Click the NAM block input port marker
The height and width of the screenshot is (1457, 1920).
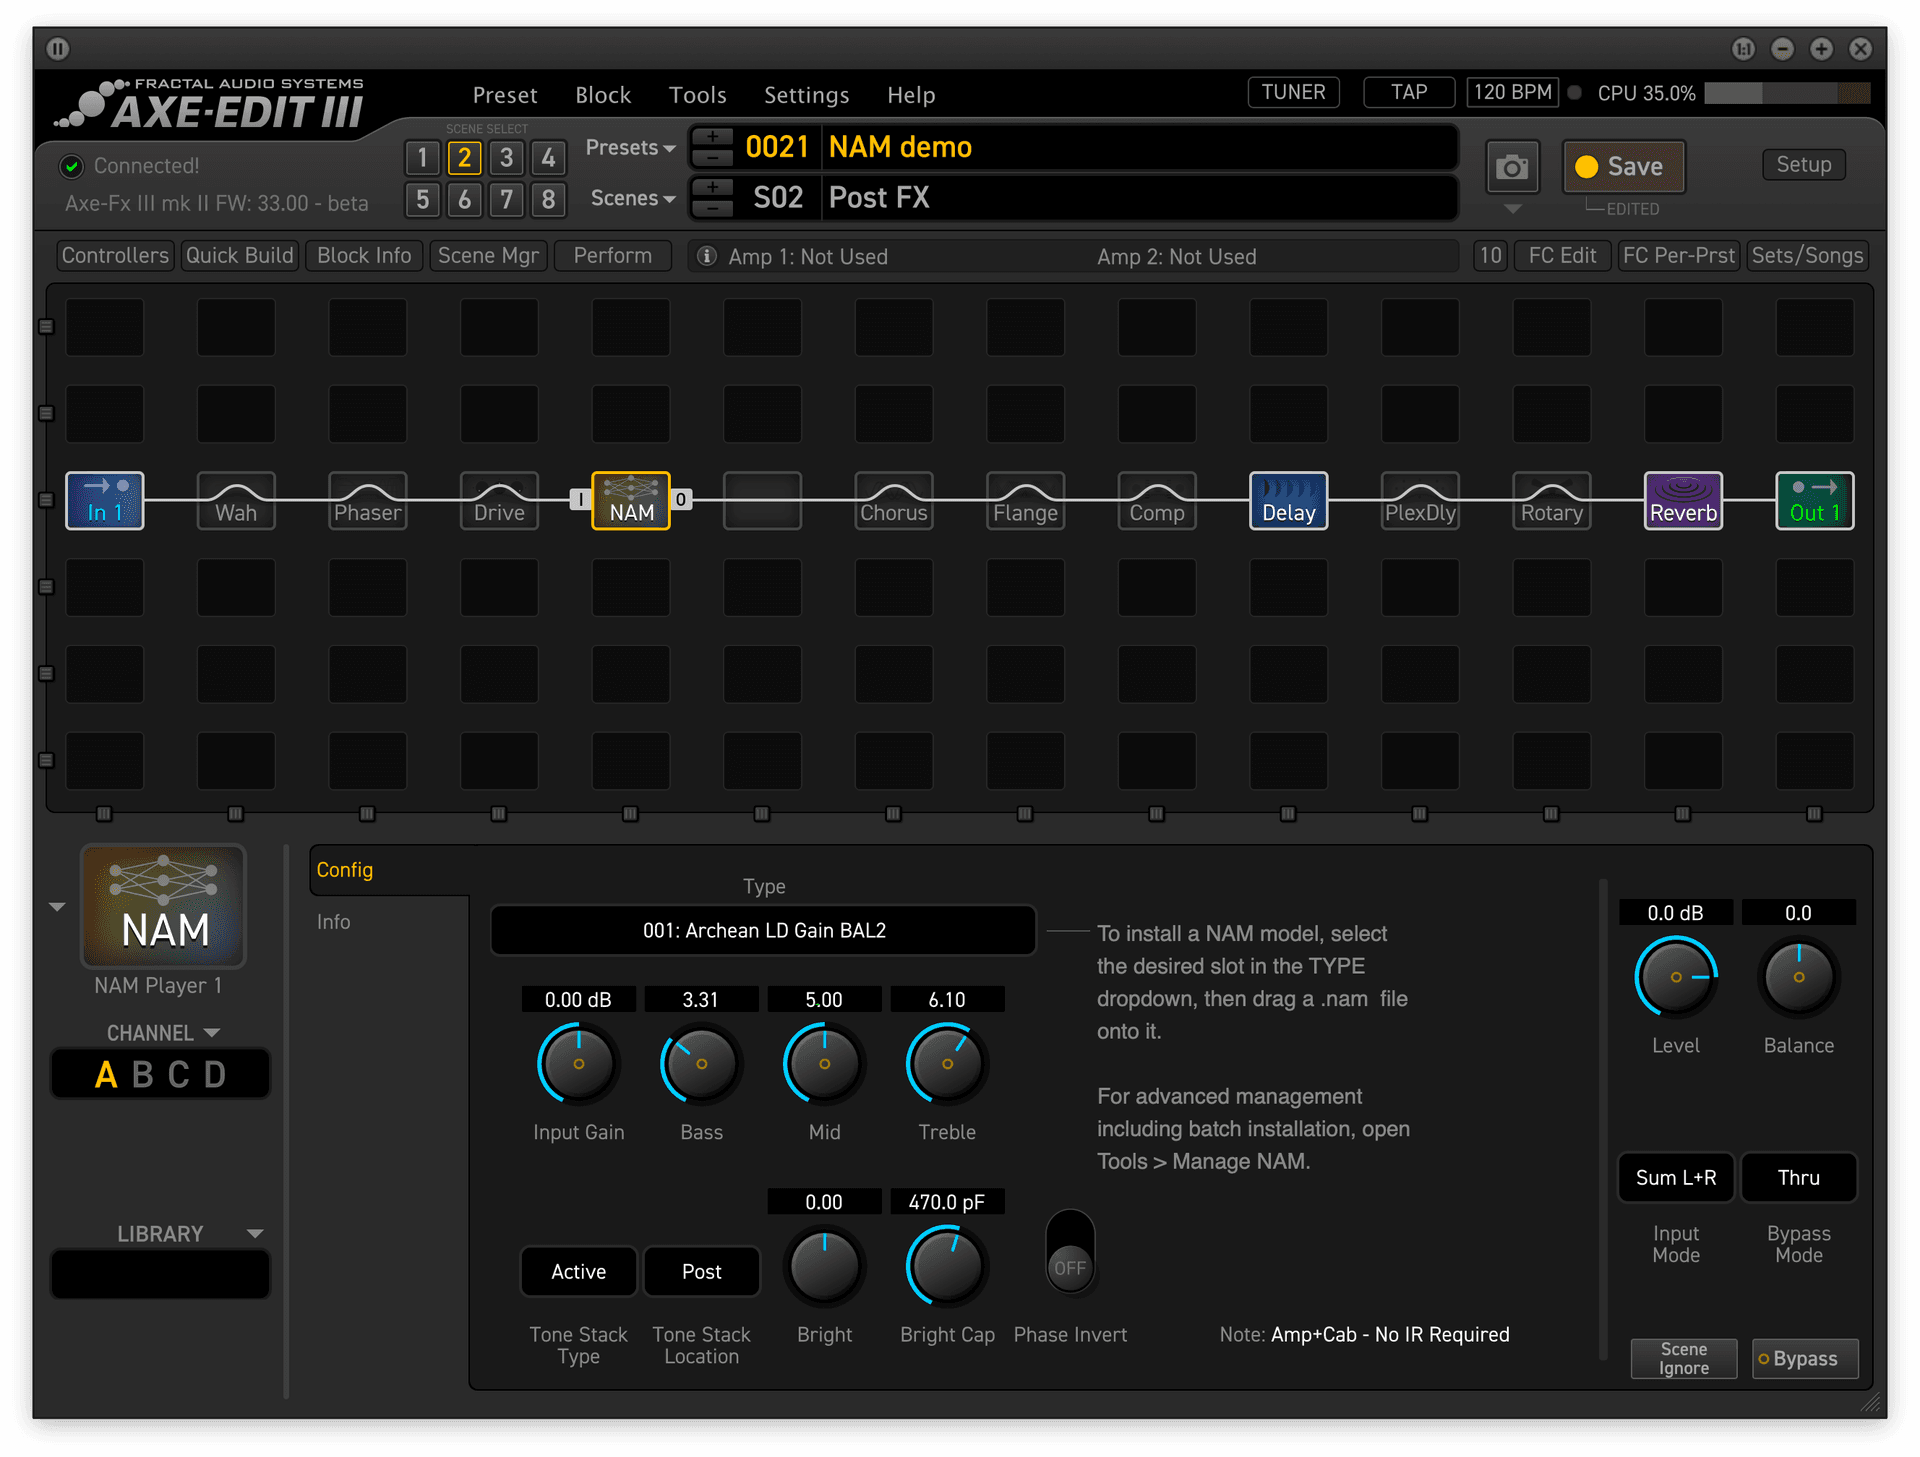click(x=580, y=499)
